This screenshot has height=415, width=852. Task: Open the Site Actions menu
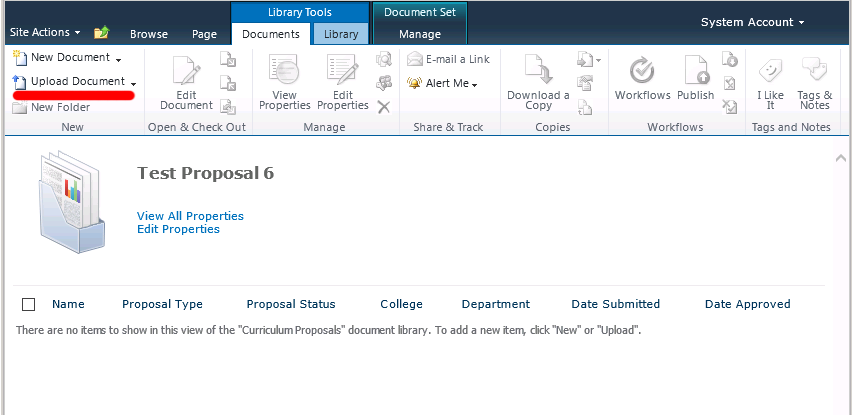tap(45, 33)
